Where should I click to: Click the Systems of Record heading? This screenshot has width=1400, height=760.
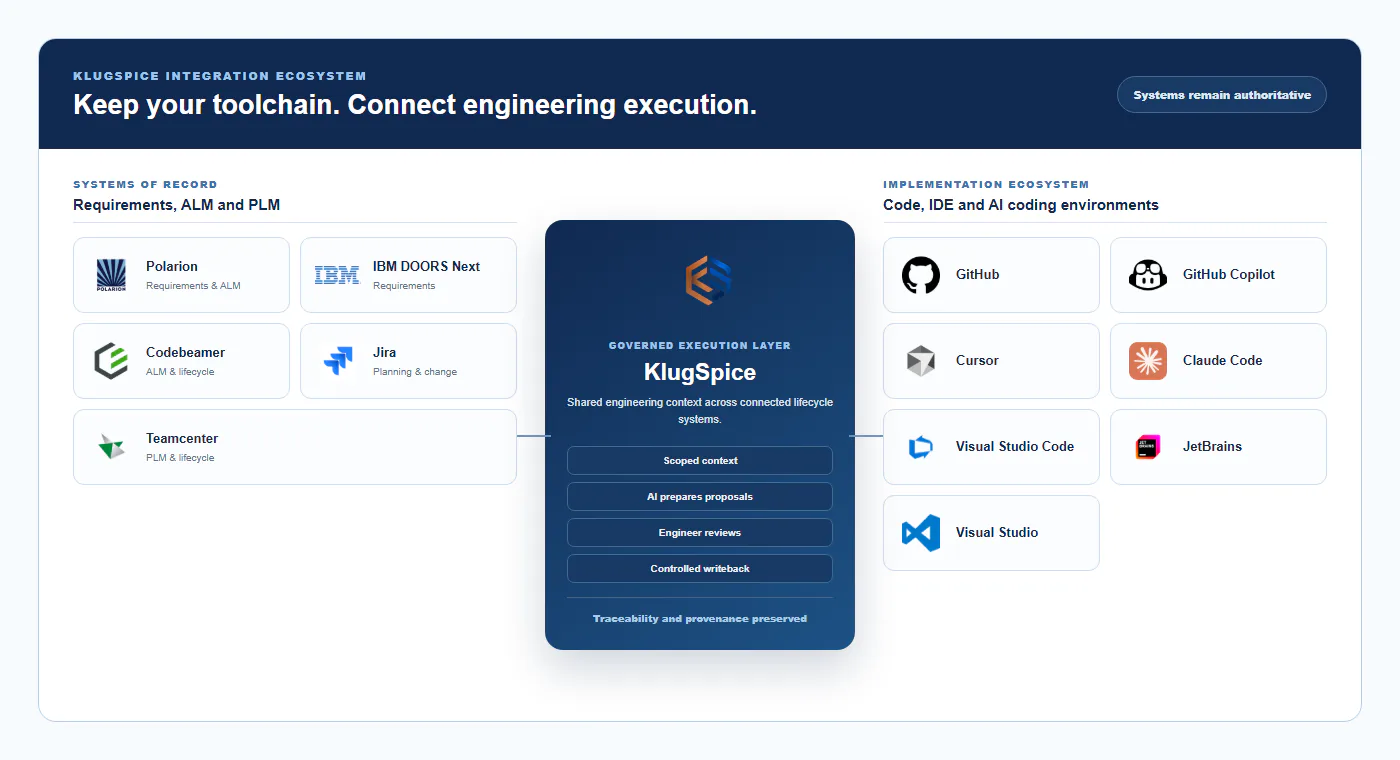tap(145, 185)
